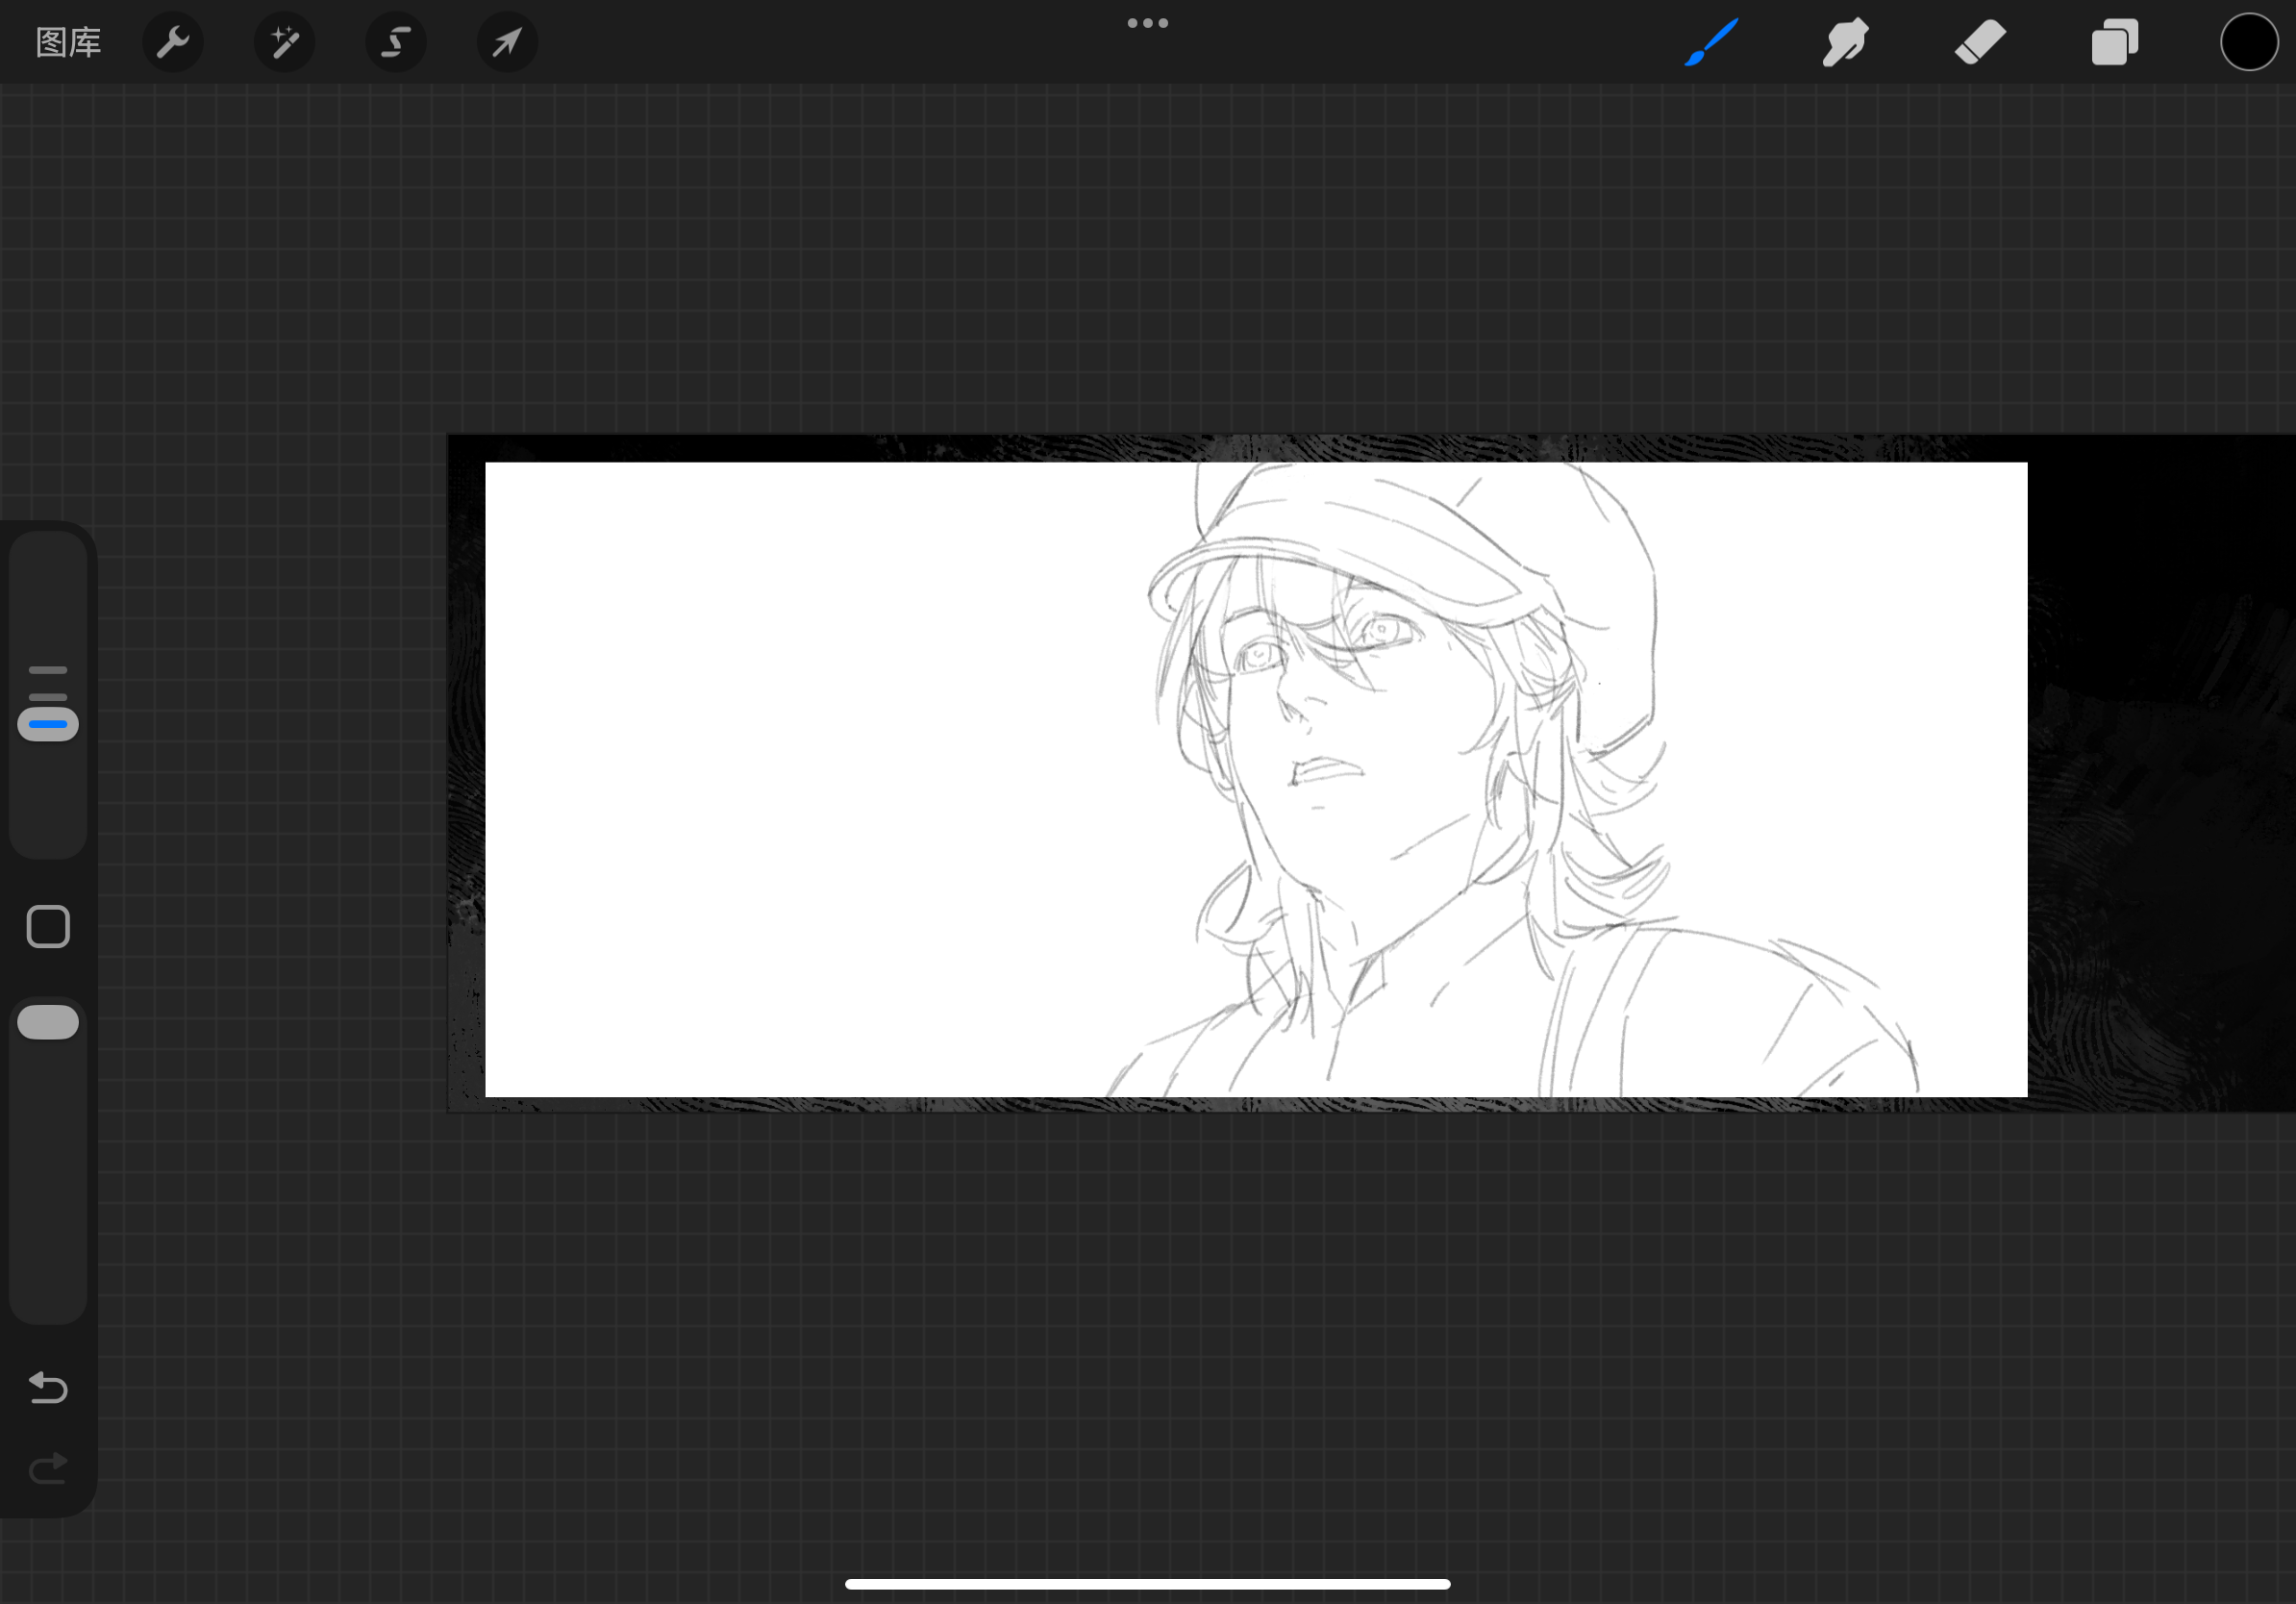This screenshot has height=1604, width=2296.
Task: Open the black active color swatch
Action: [2248, 43]
